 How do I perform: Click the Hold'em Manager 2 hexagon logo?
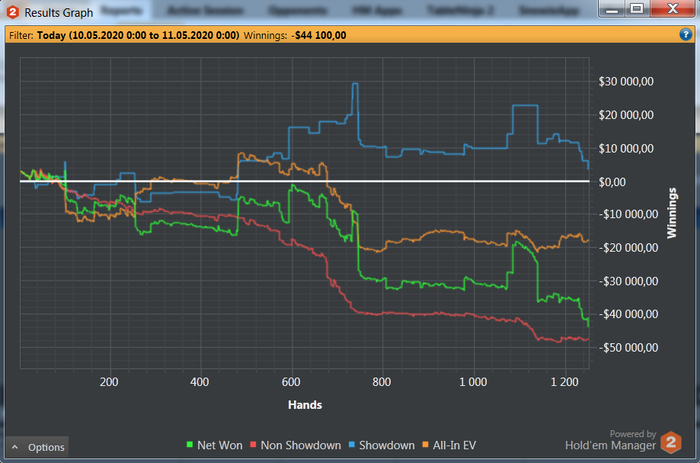671,442
